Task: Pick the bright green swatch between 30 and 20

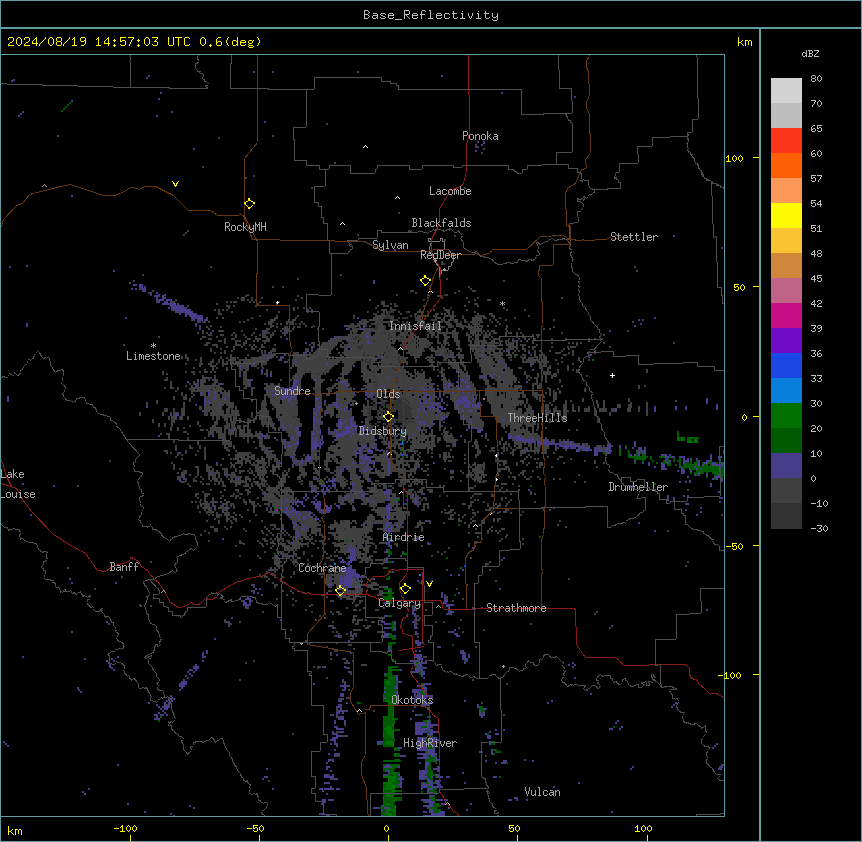Action: [x=786, y=416]
